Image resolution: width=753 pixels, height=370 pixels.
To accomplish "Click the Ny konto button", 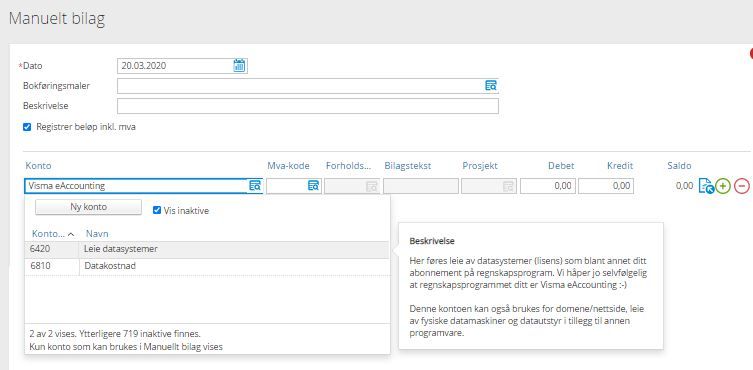I will [88, 207].
